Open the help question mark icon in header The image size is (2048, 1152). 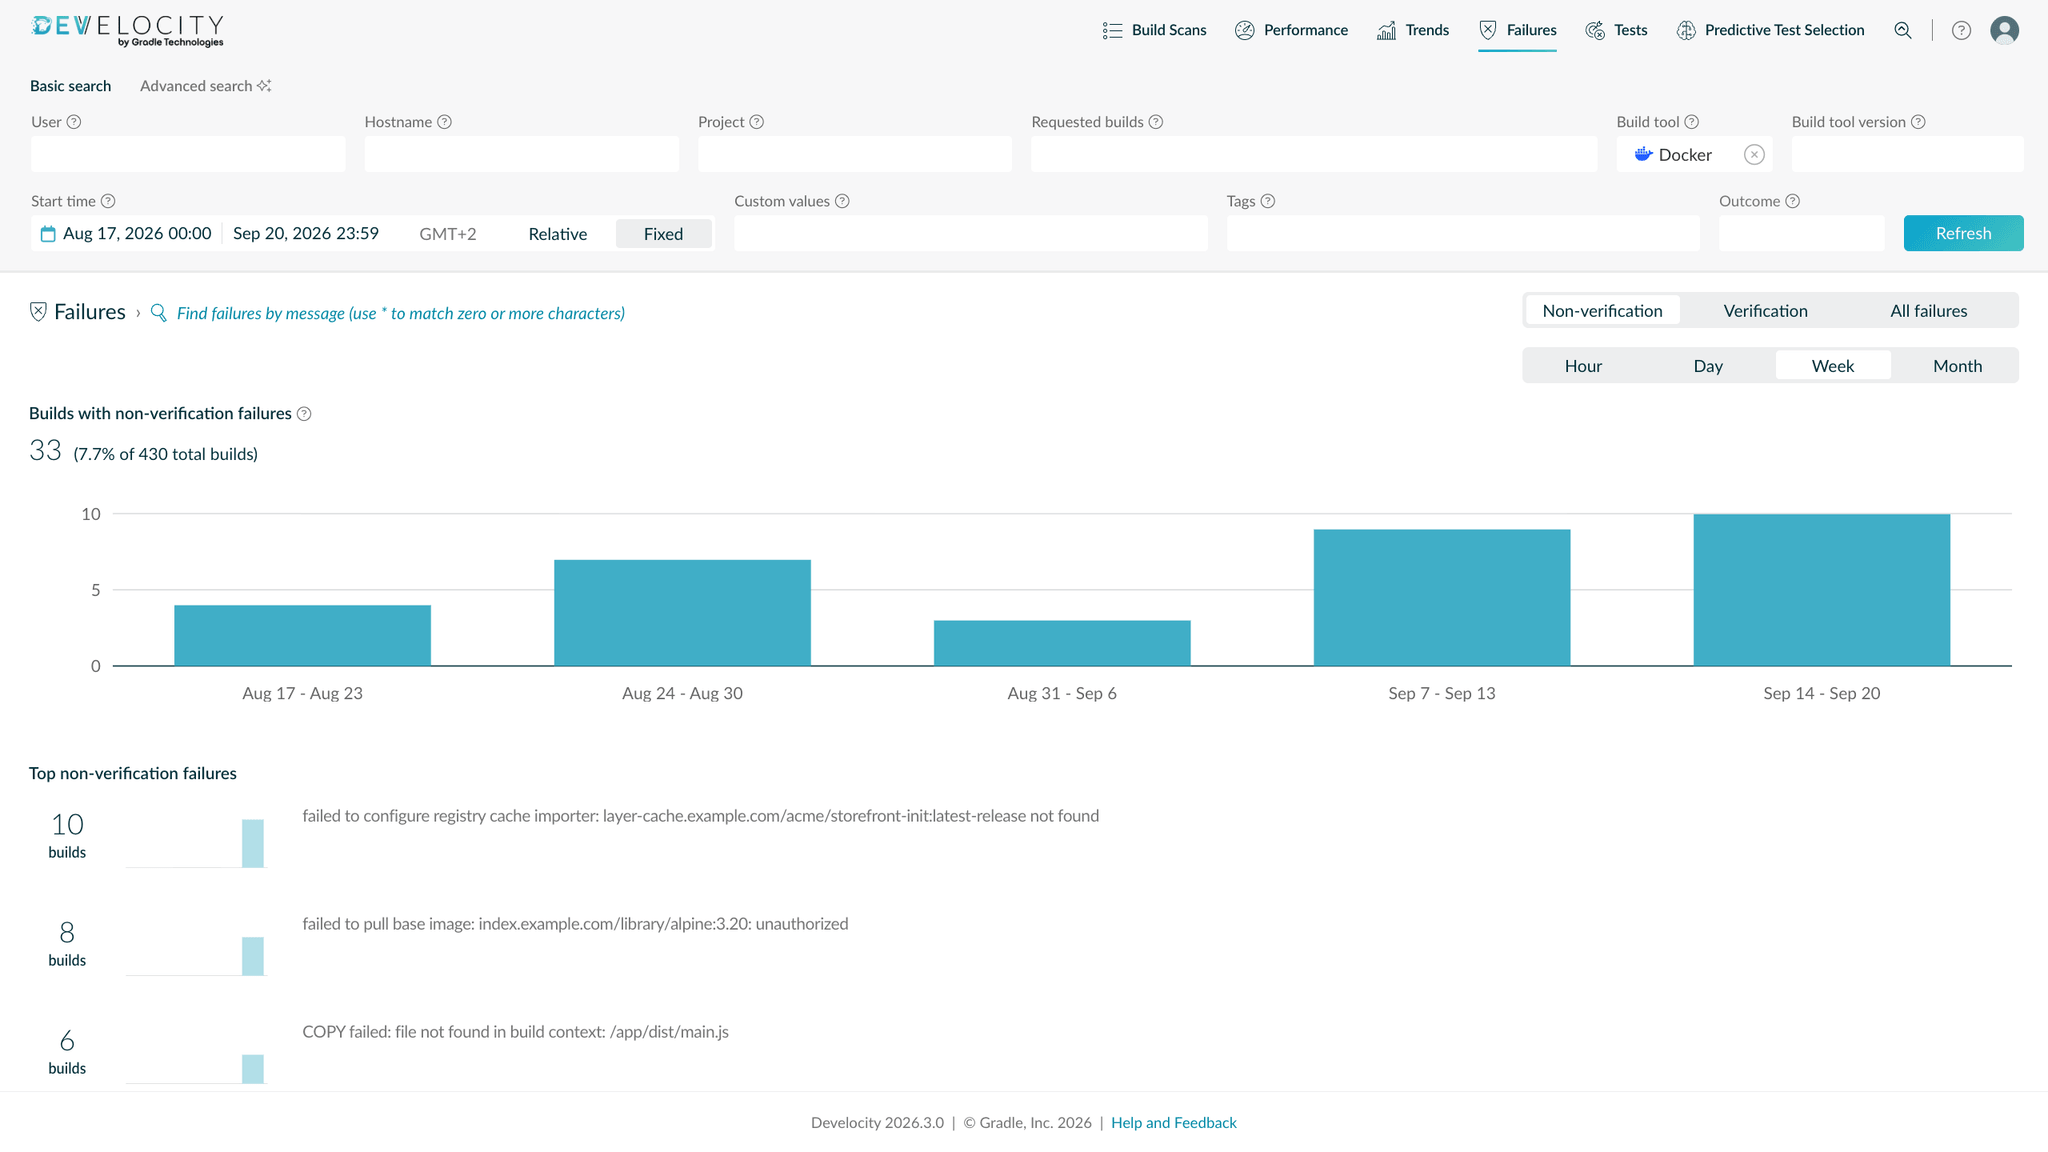1961,30
